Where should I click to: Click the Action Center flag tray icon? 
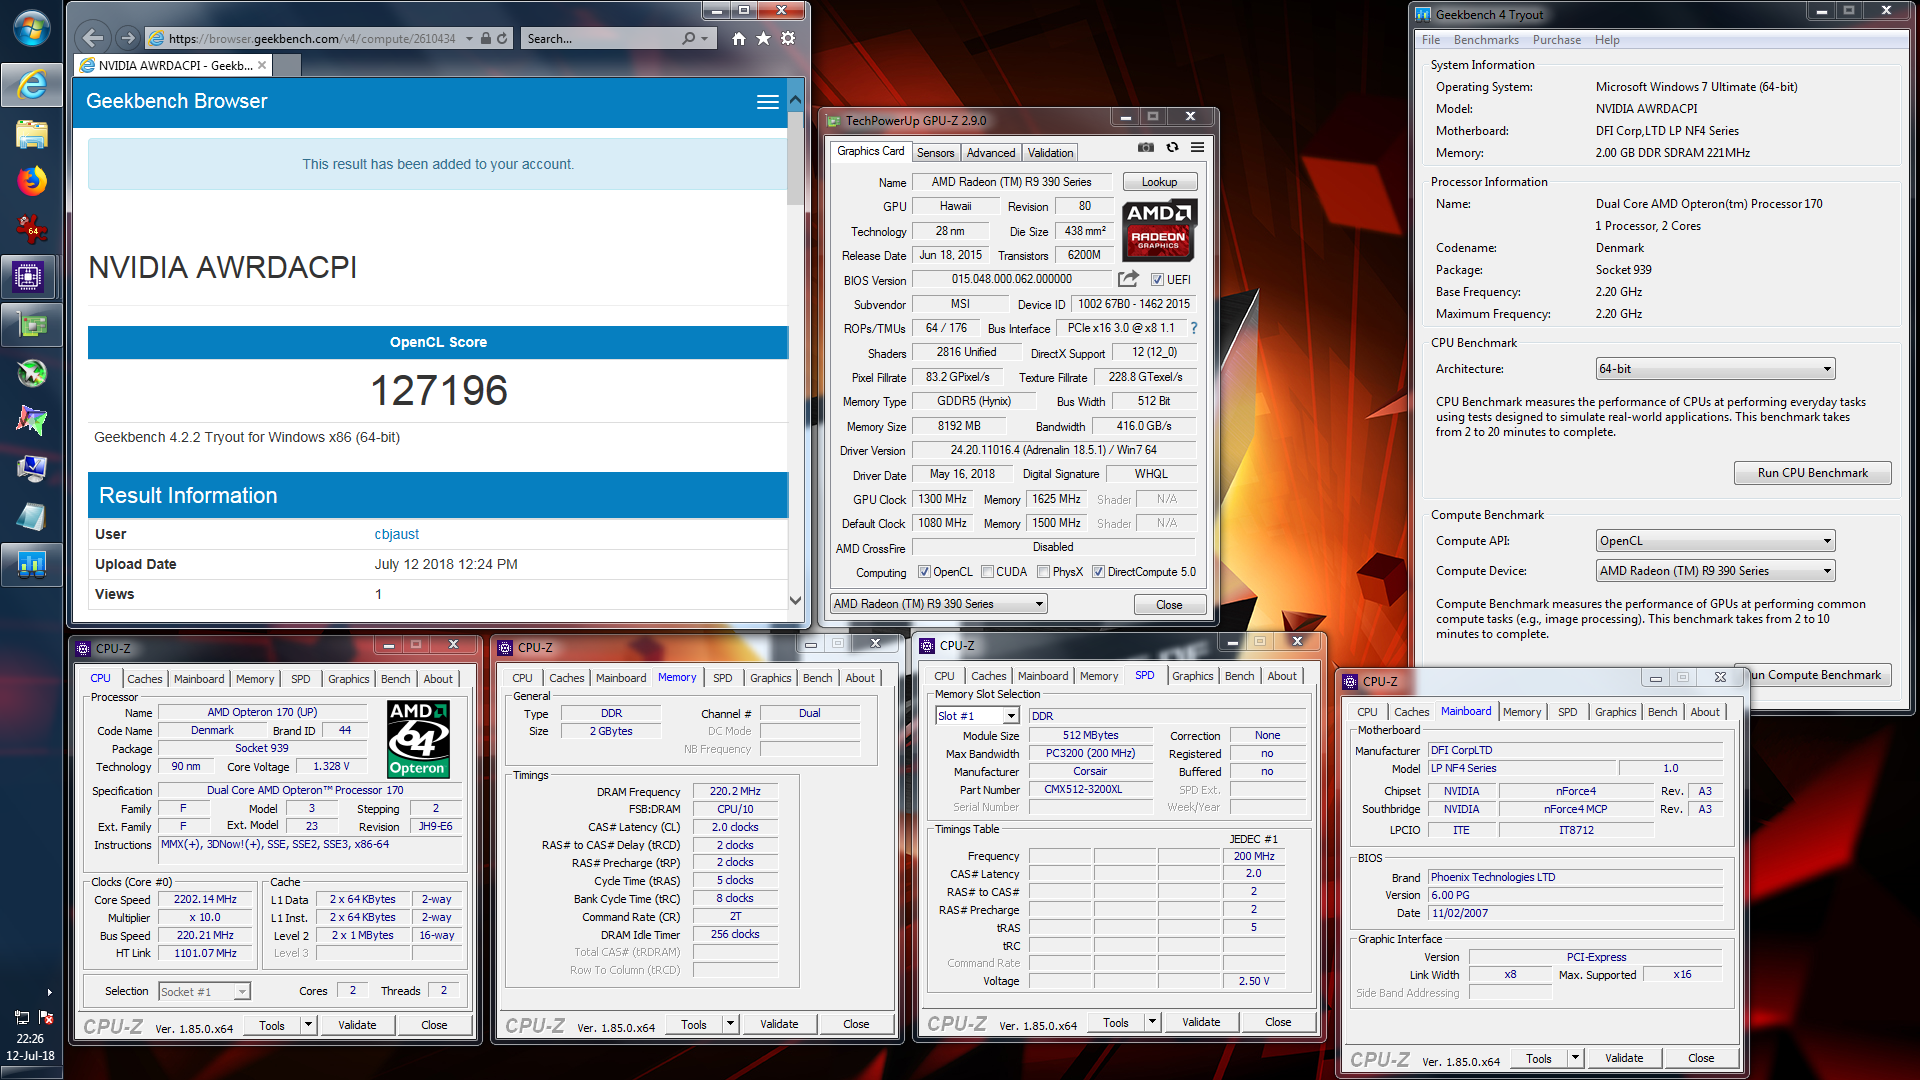(45, 1017)
